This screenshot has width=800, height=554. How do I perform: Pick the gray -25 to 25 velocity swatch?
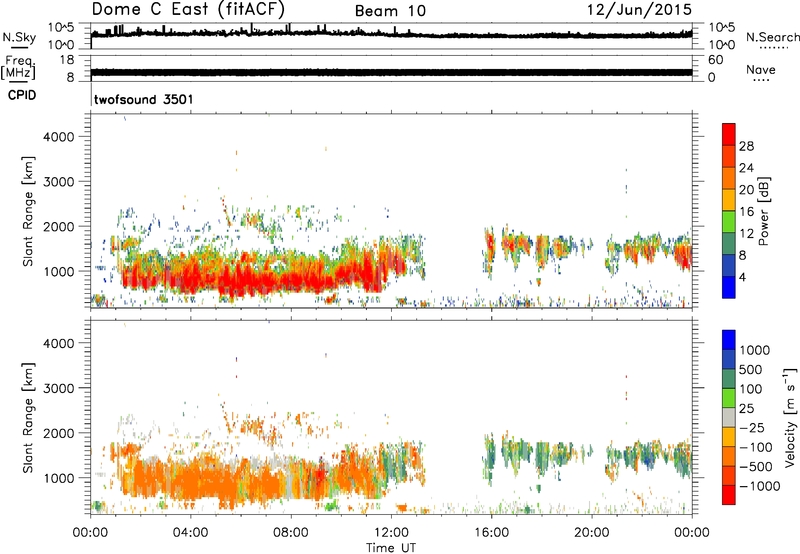(x=729, y=417)
